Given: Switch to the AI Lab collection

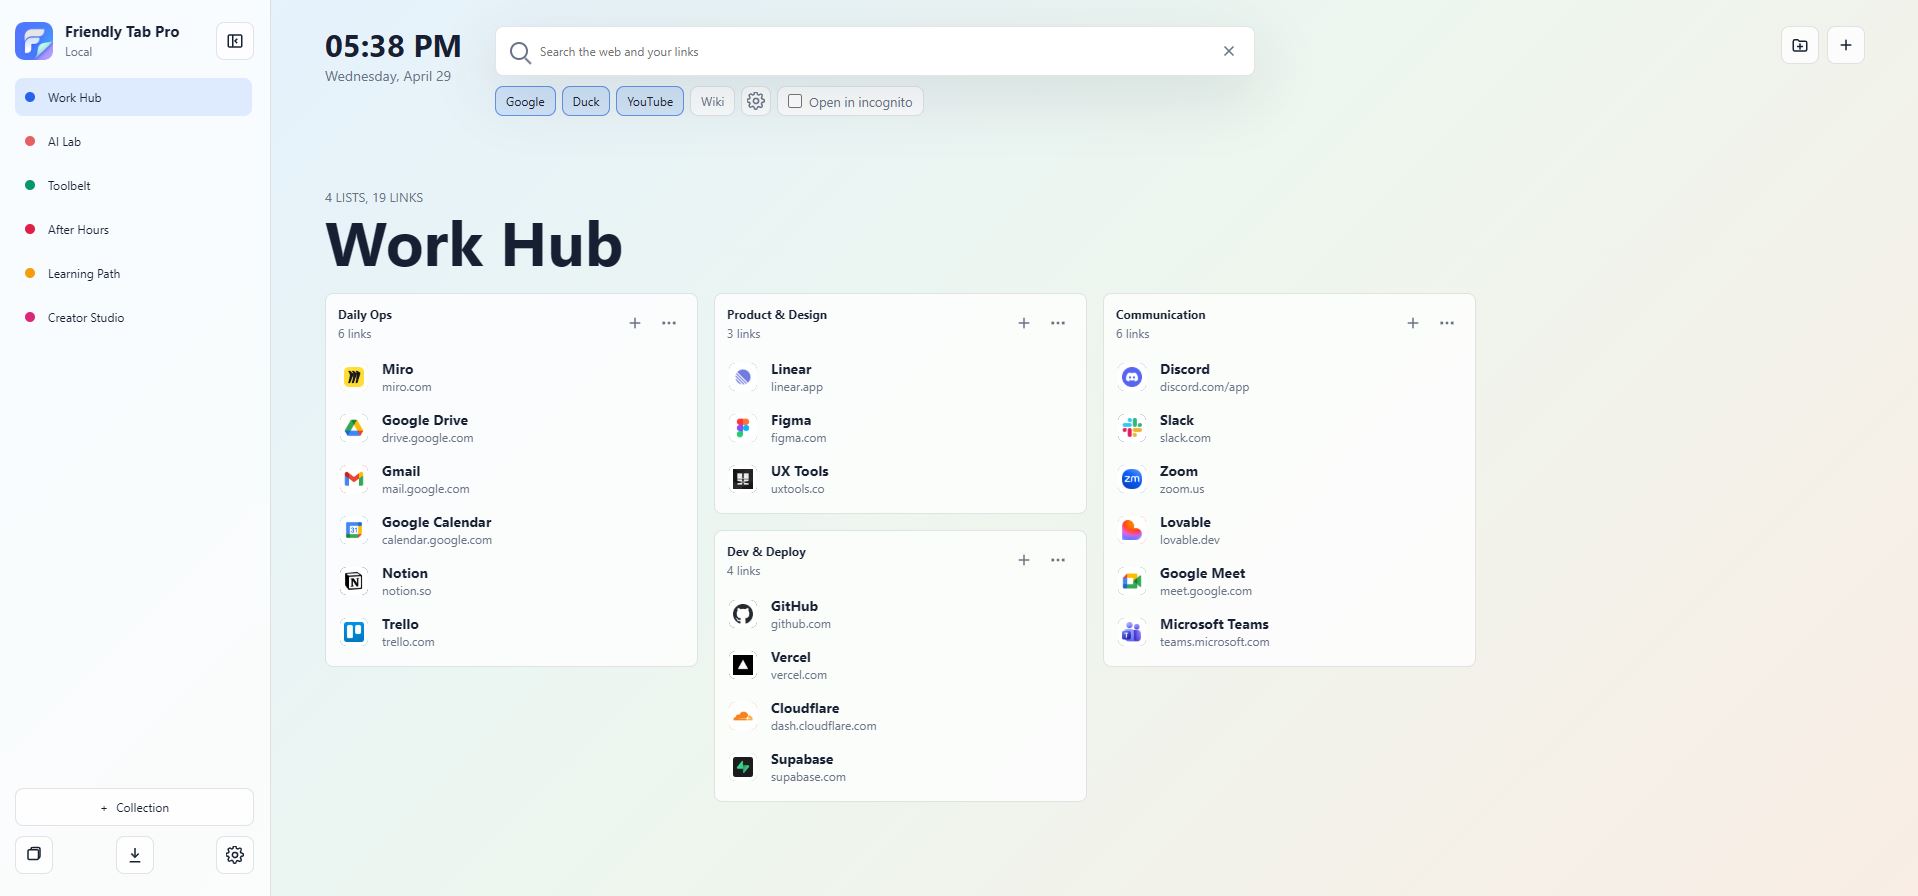Looking at the screenshot, I should [x=133, y=141].
